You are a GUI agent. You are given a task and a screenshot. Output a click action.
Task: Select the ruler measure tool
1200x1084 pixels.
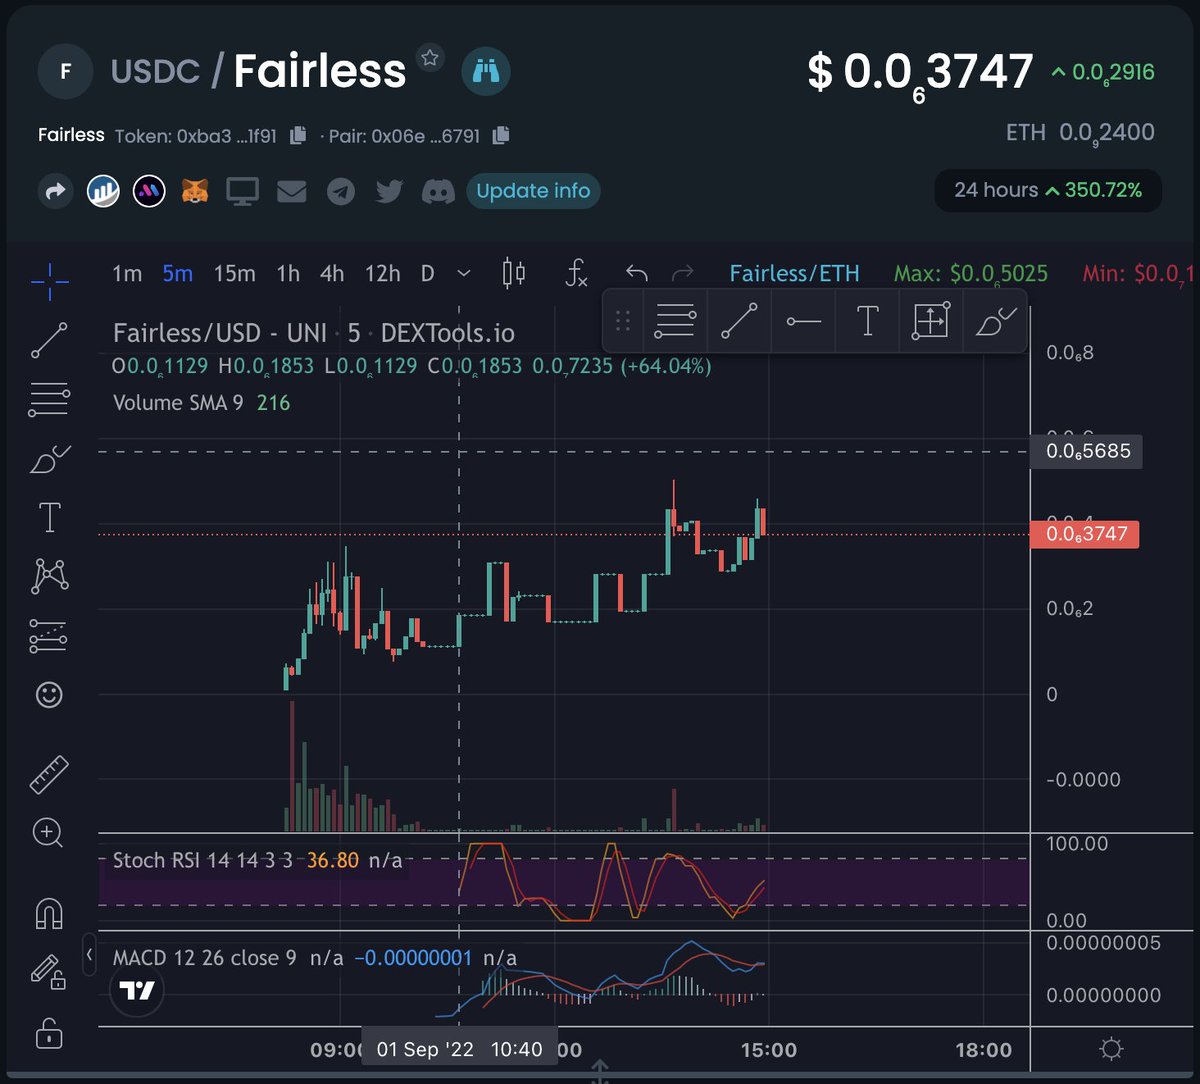pos(49,775)
